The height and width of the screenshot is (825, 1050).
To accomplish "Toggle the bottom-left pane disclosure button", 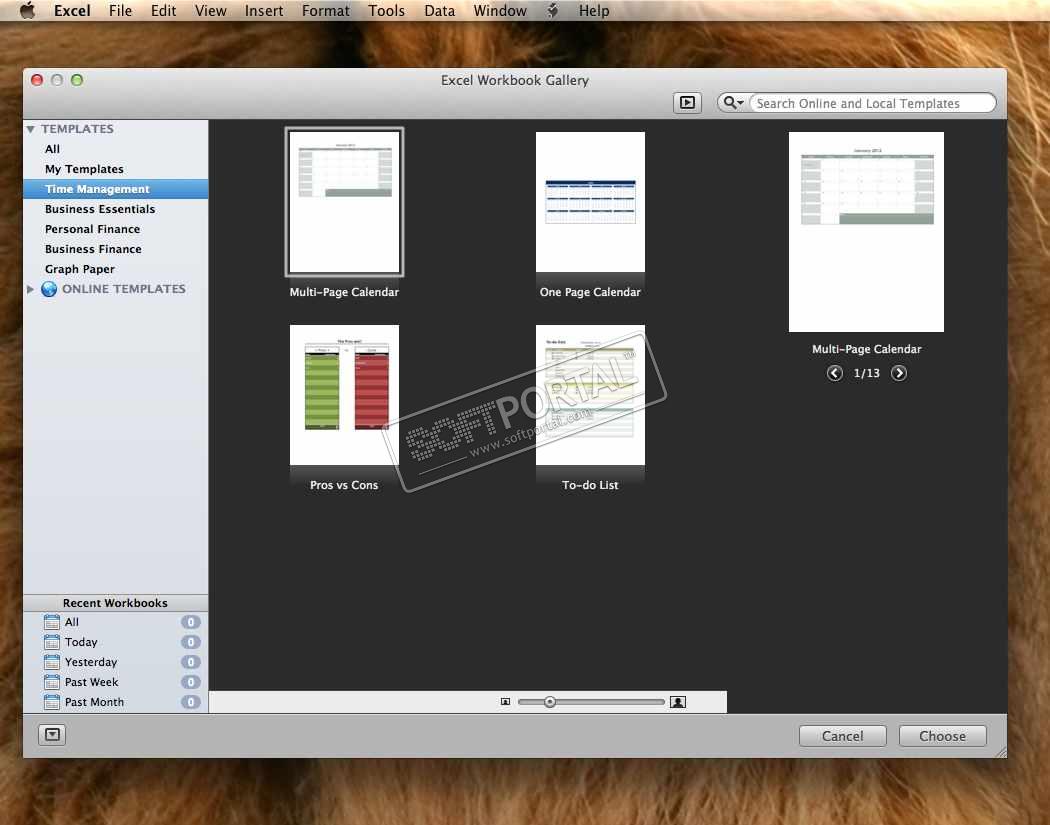I will click(52, 735).
